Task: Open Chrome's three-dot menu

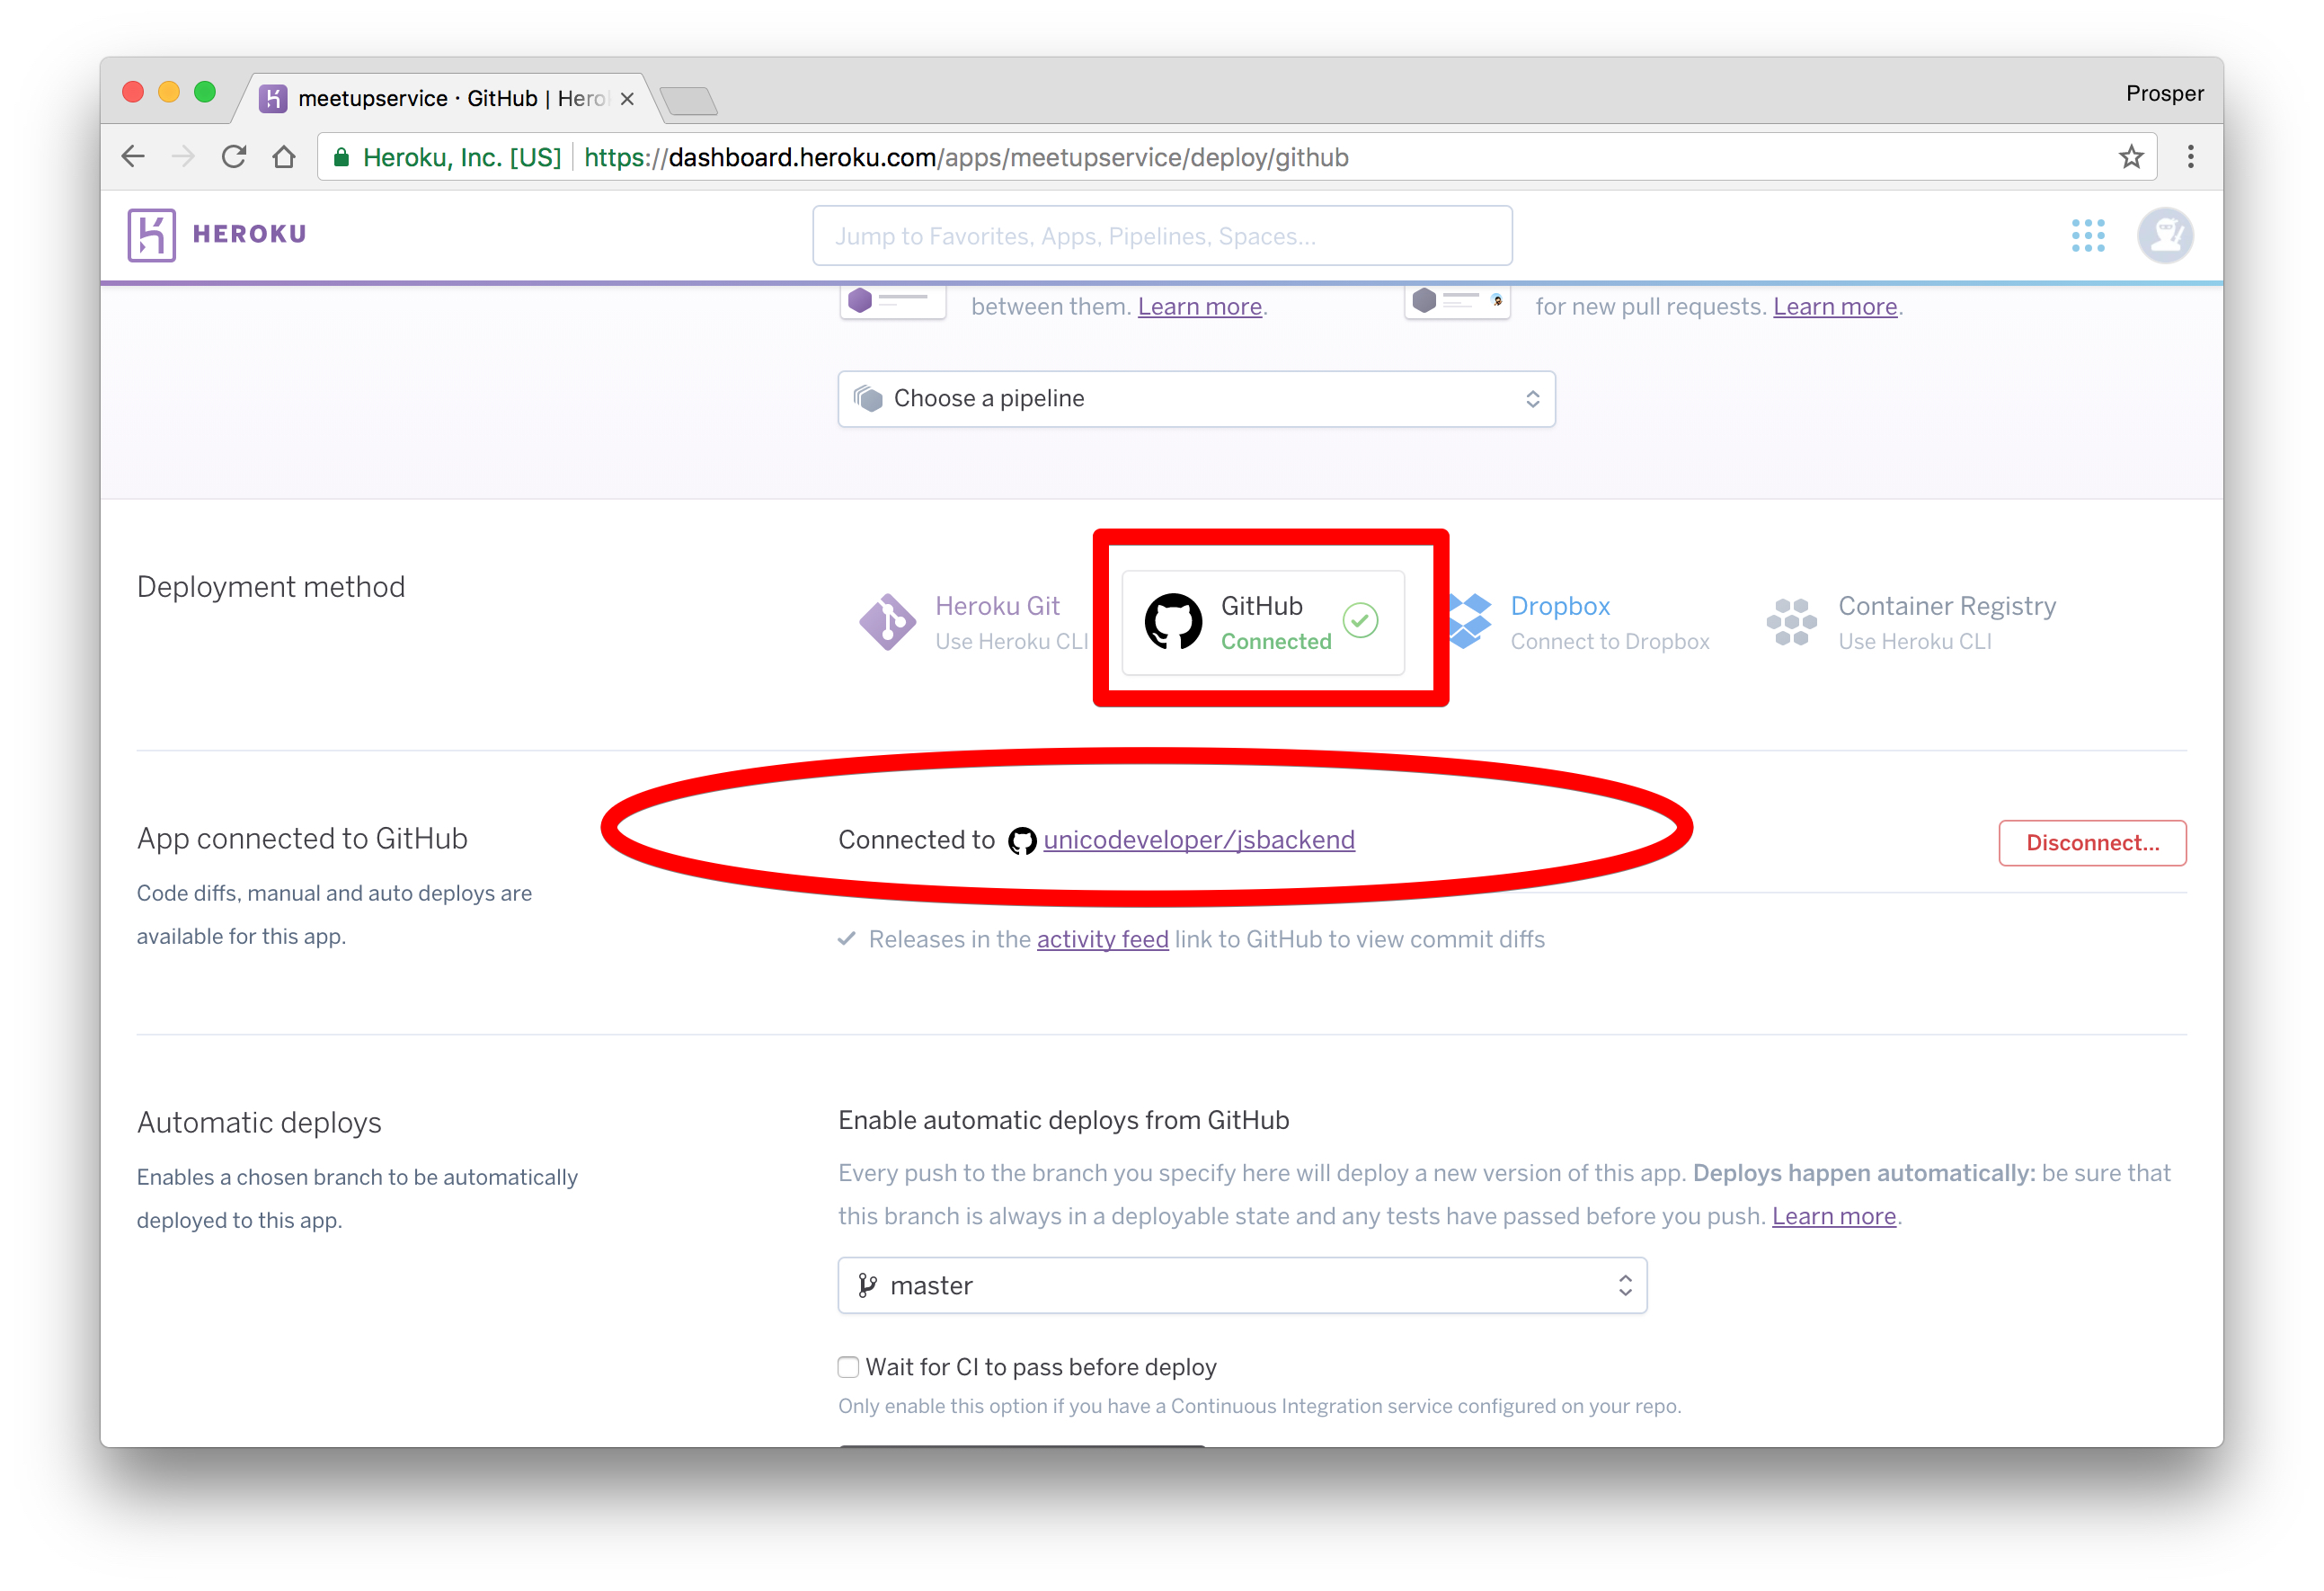Action: pos(2190,157)
